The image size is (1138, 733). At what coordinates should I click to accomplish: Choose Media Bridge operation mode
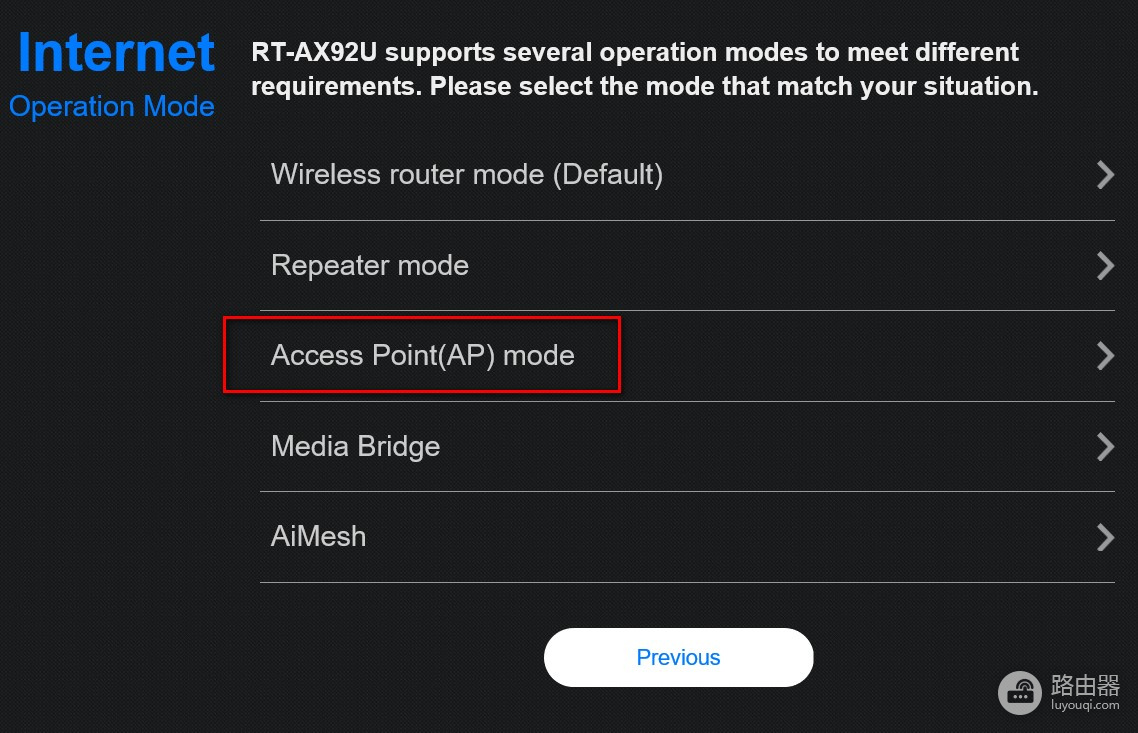pos(687,446)
